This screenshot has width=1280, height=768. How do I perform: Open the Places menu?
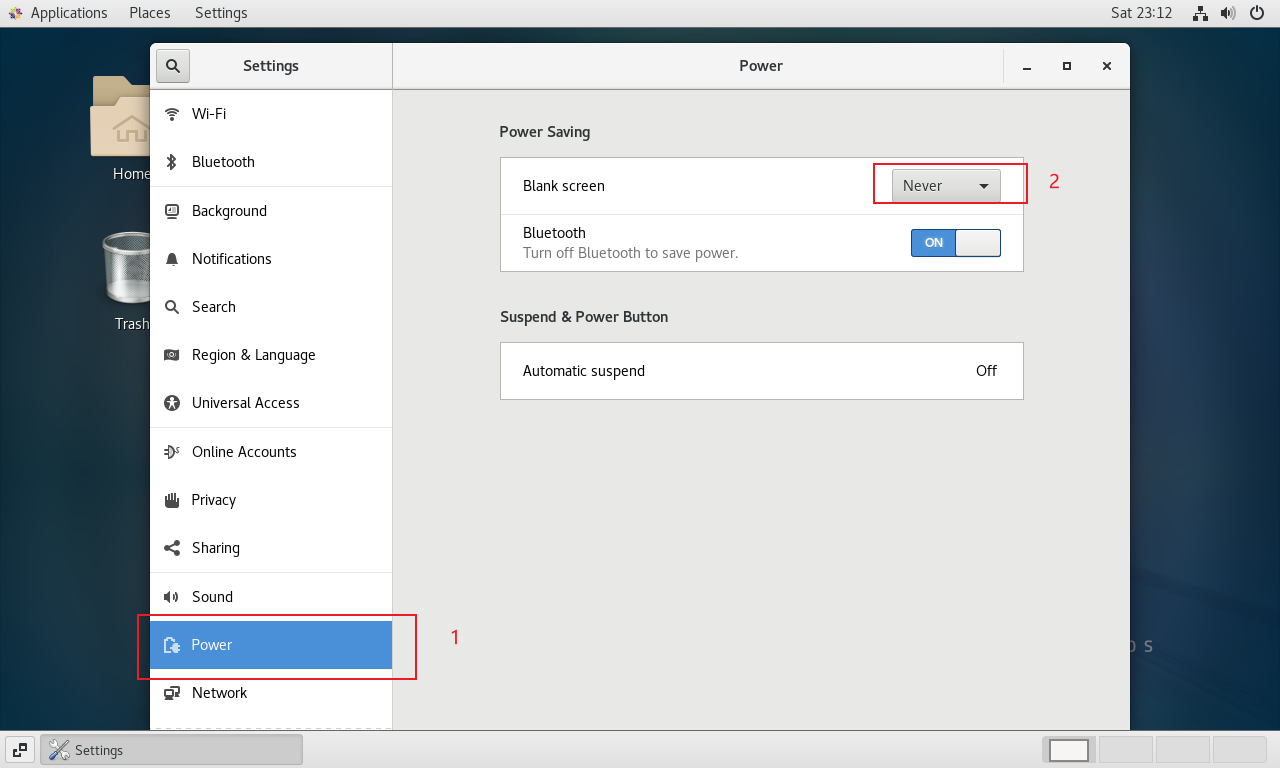pyautogui.click(x=149, y=13)
